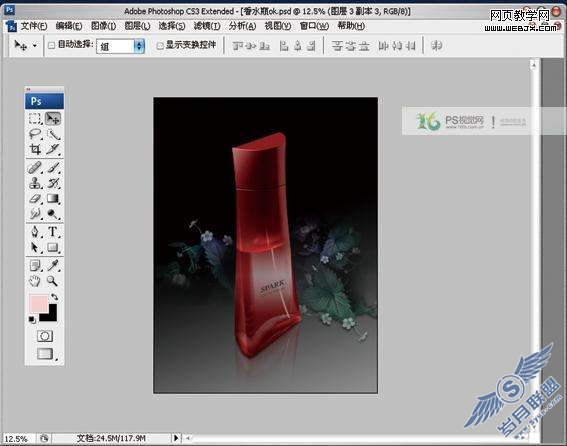Open the 组 auto-select dropdown
Viewport: 567px width, 446px height.
pyautogui.click(x=121, y=46)
